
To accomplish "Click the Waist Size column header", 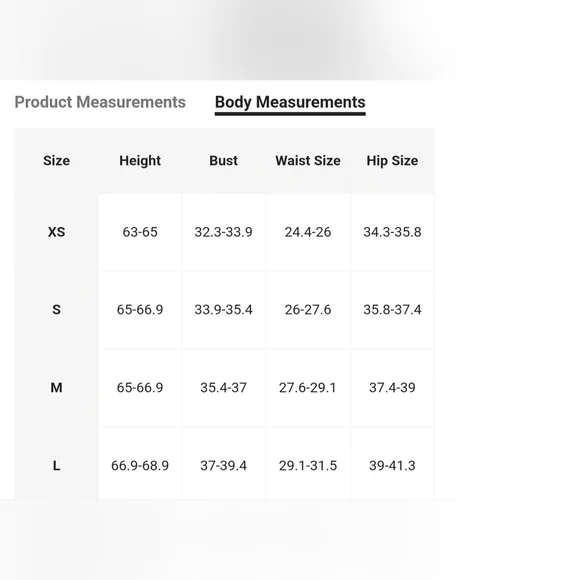I will click(308, 161).
